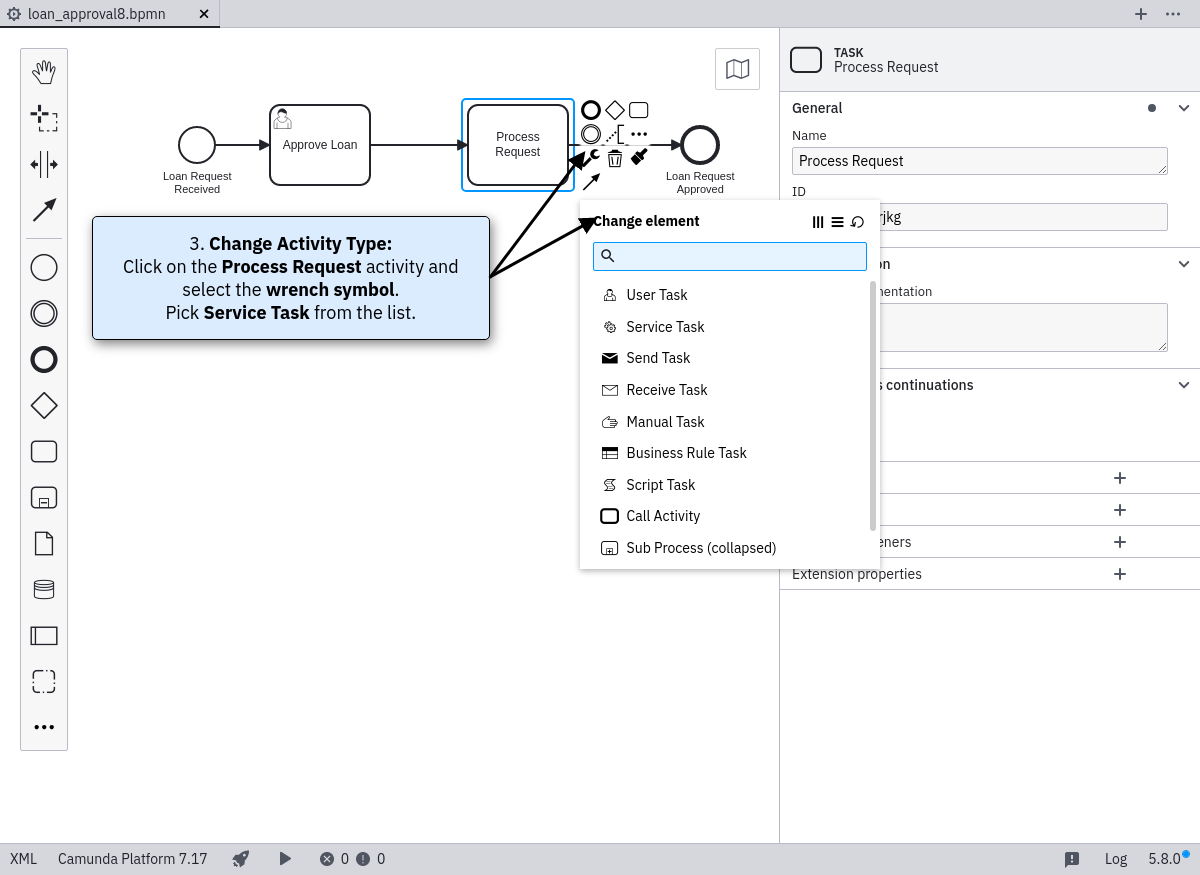Open the XML view
Screen dimensions: 1200x875
(x=24, y=859)
